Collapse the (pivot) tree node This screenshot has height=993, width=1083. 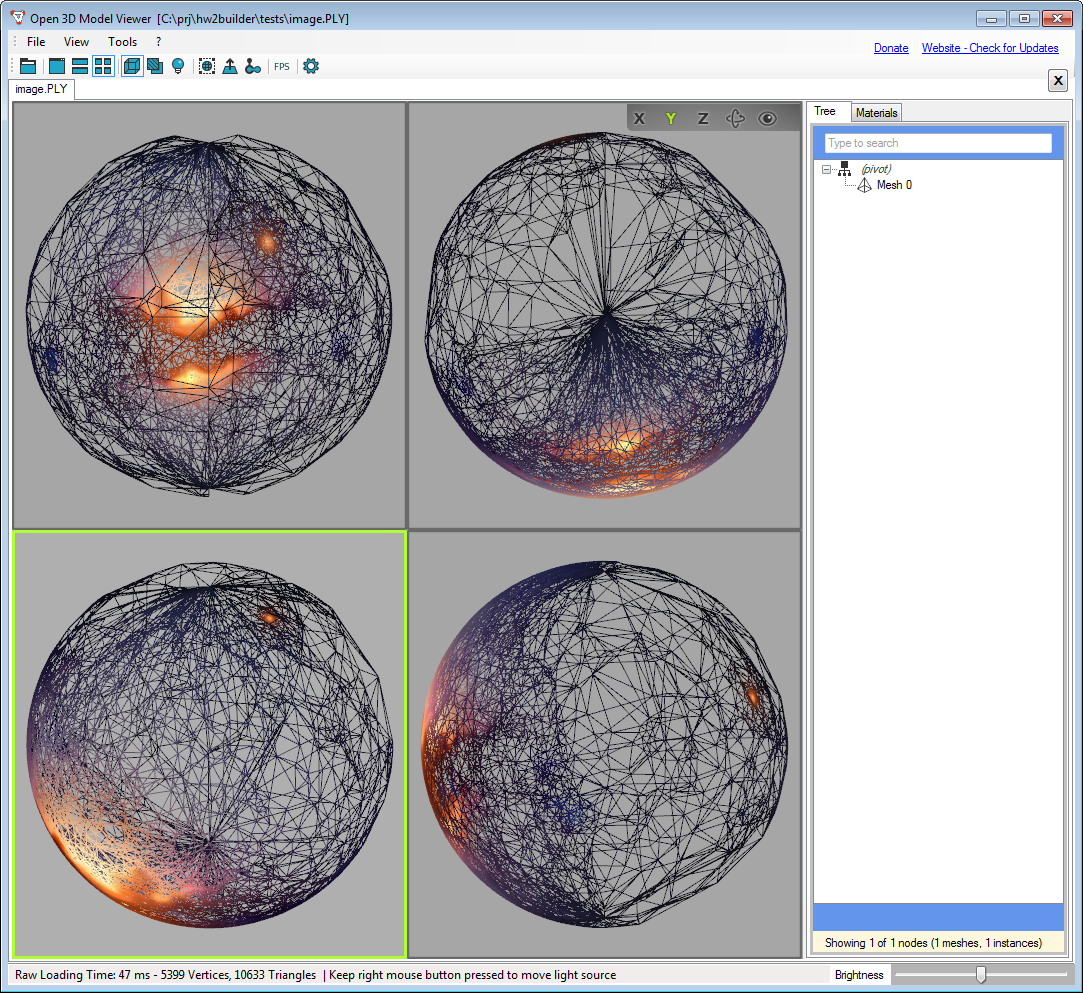pos(826,169)
